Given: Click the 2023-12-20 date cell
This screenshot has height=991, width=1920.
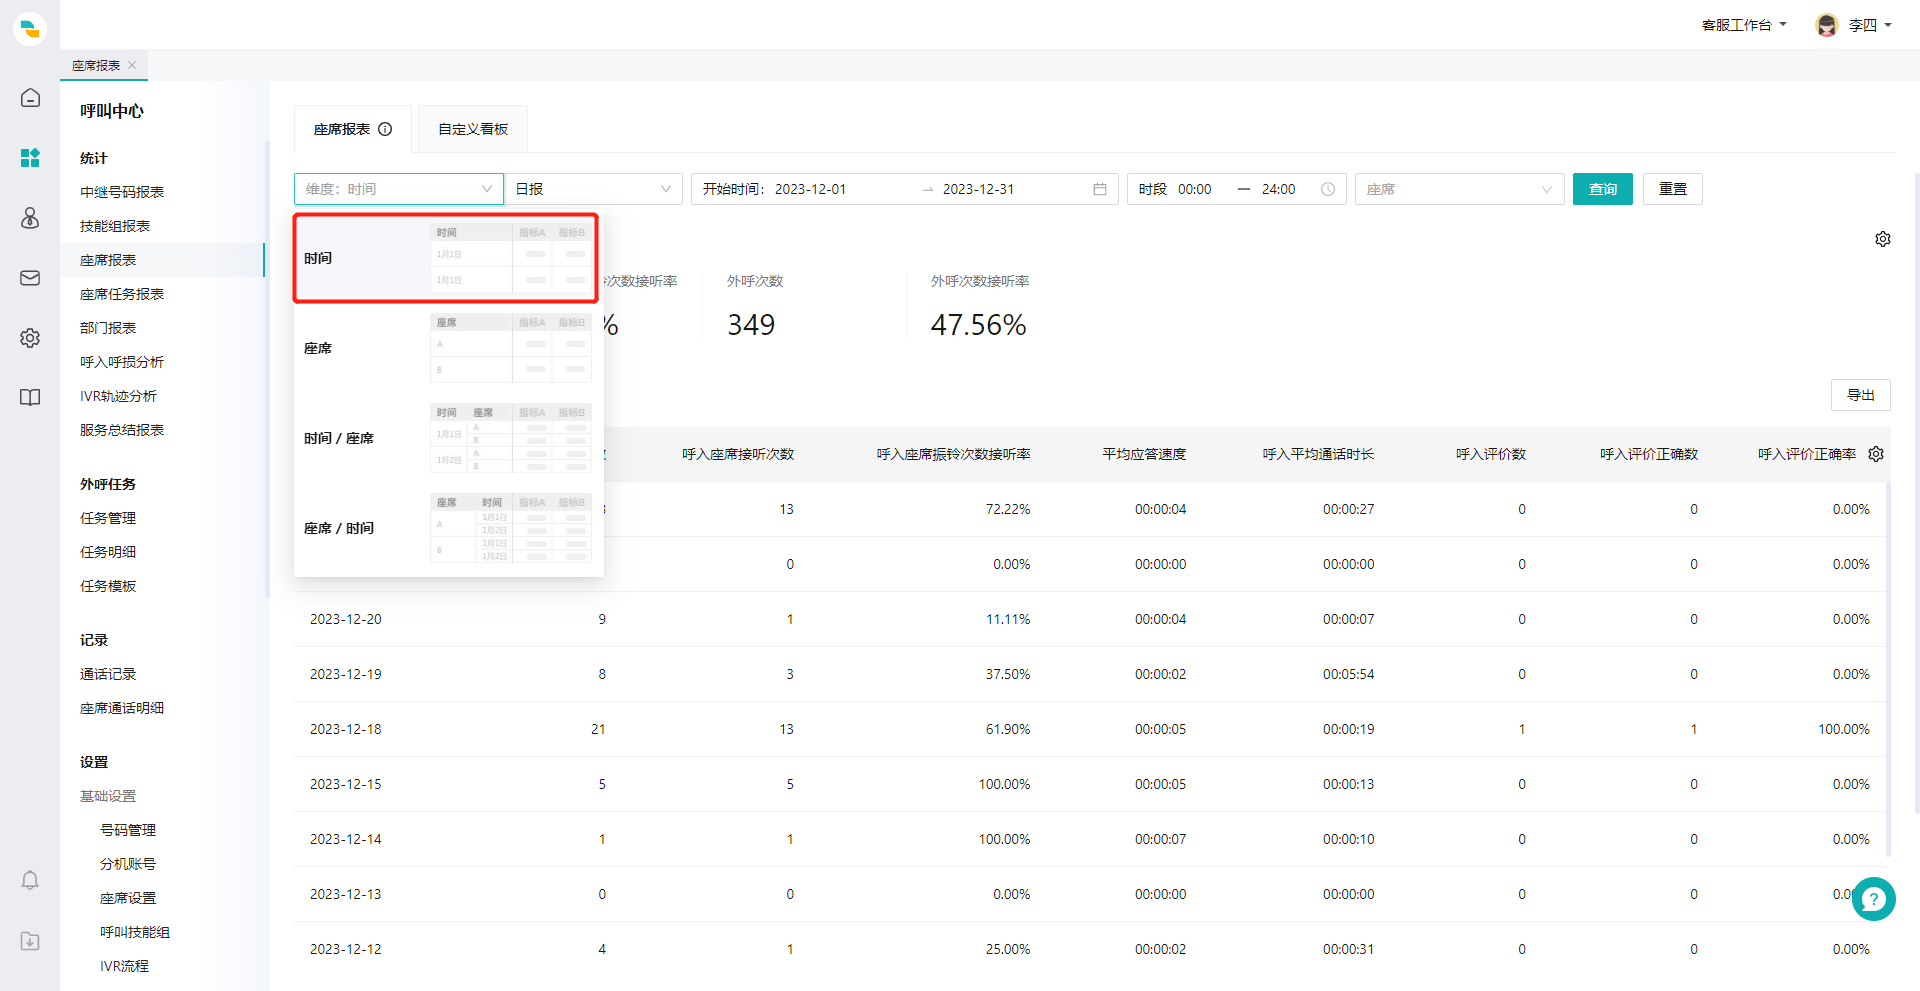Looking at the screenshot, I should point(346,619).
